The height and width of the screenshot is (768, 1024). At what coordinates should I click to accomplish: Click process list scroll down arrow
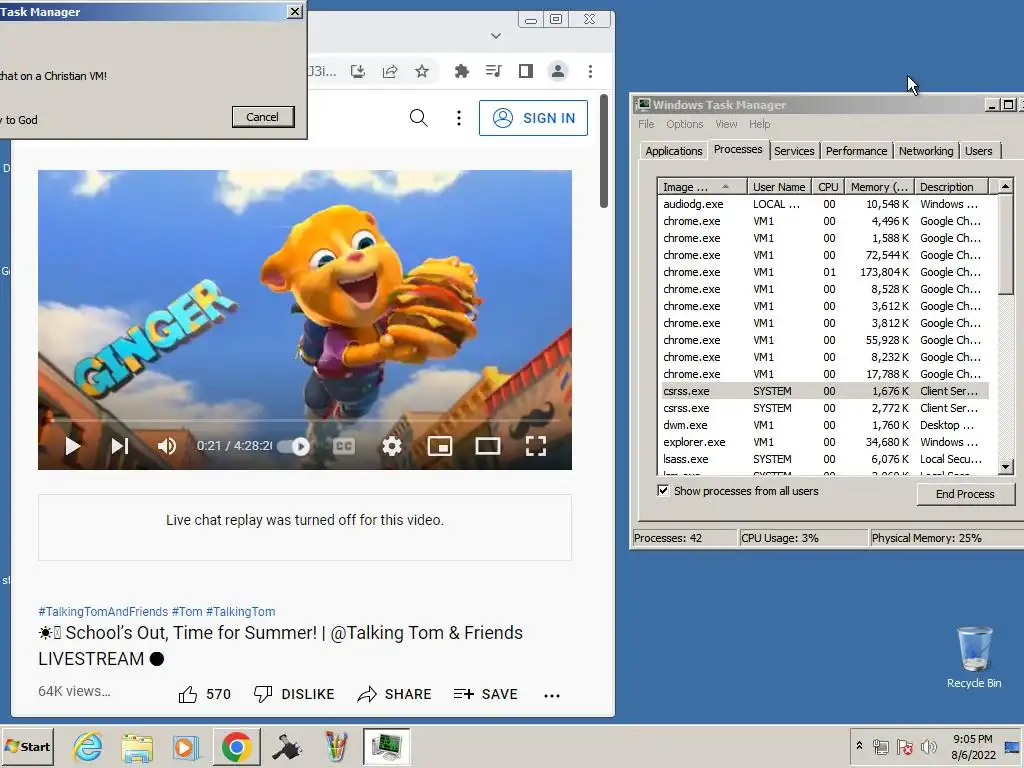coord(1006,466)
